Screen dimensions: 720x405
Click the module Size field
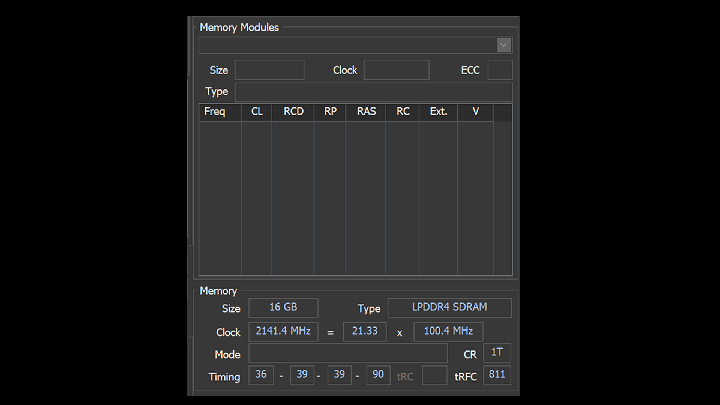tap(270, 70)
